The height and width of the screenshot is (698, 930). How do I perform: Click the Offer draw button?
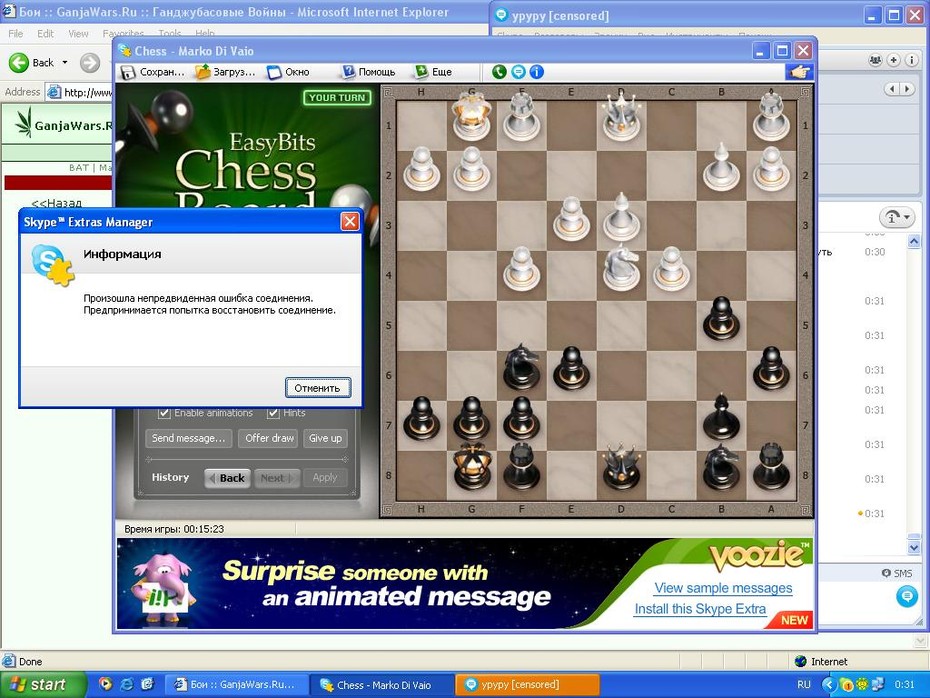point(269,438)
